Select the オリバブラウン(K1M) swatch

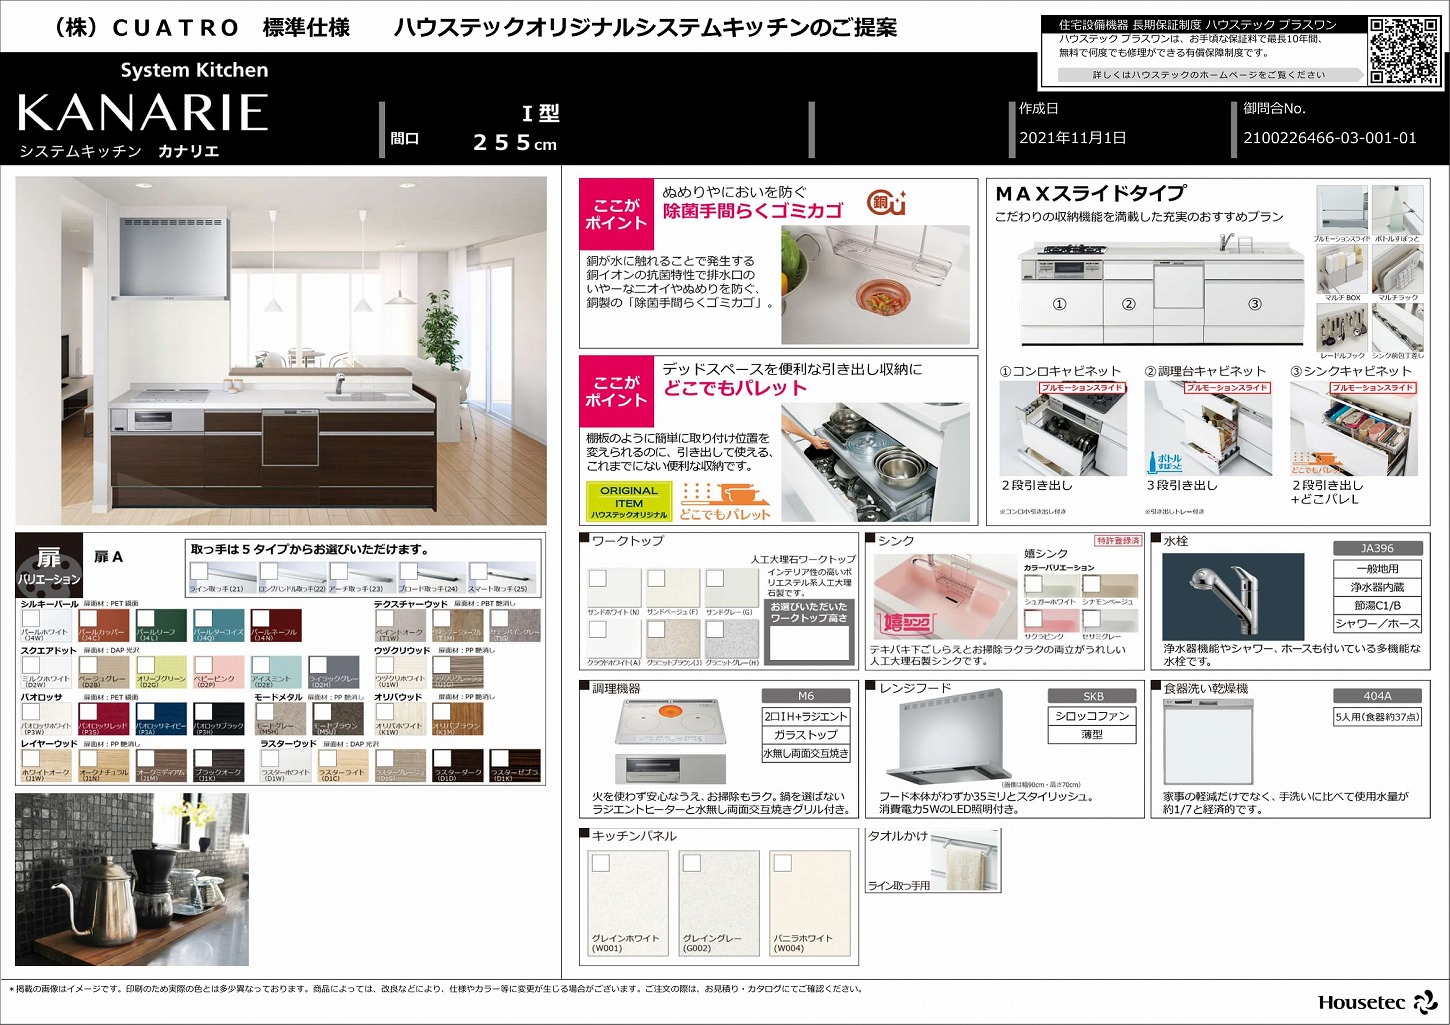click(458, 719)
